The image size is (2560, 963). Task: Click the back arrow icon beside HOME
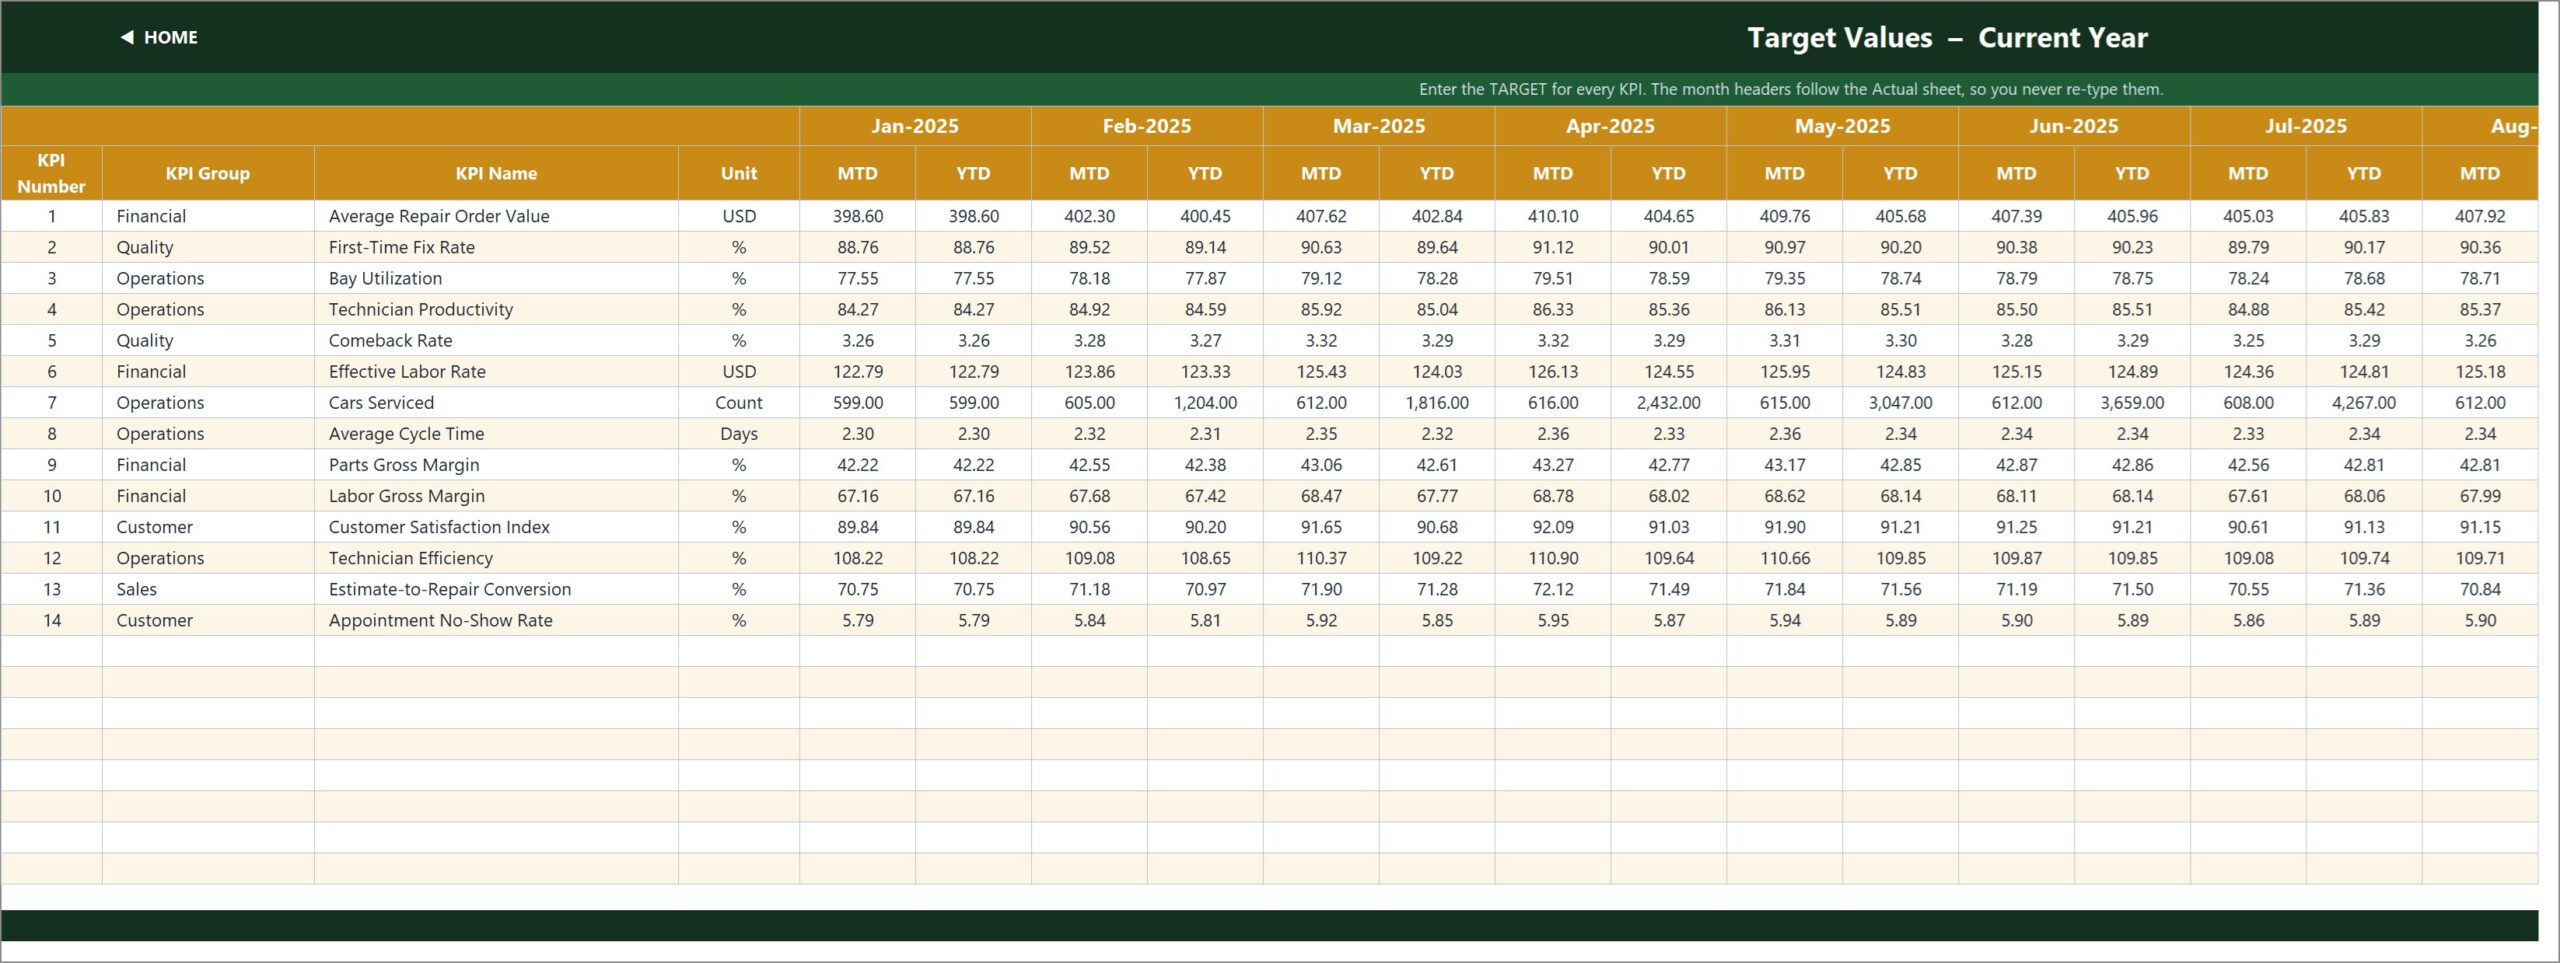(127, 37)
